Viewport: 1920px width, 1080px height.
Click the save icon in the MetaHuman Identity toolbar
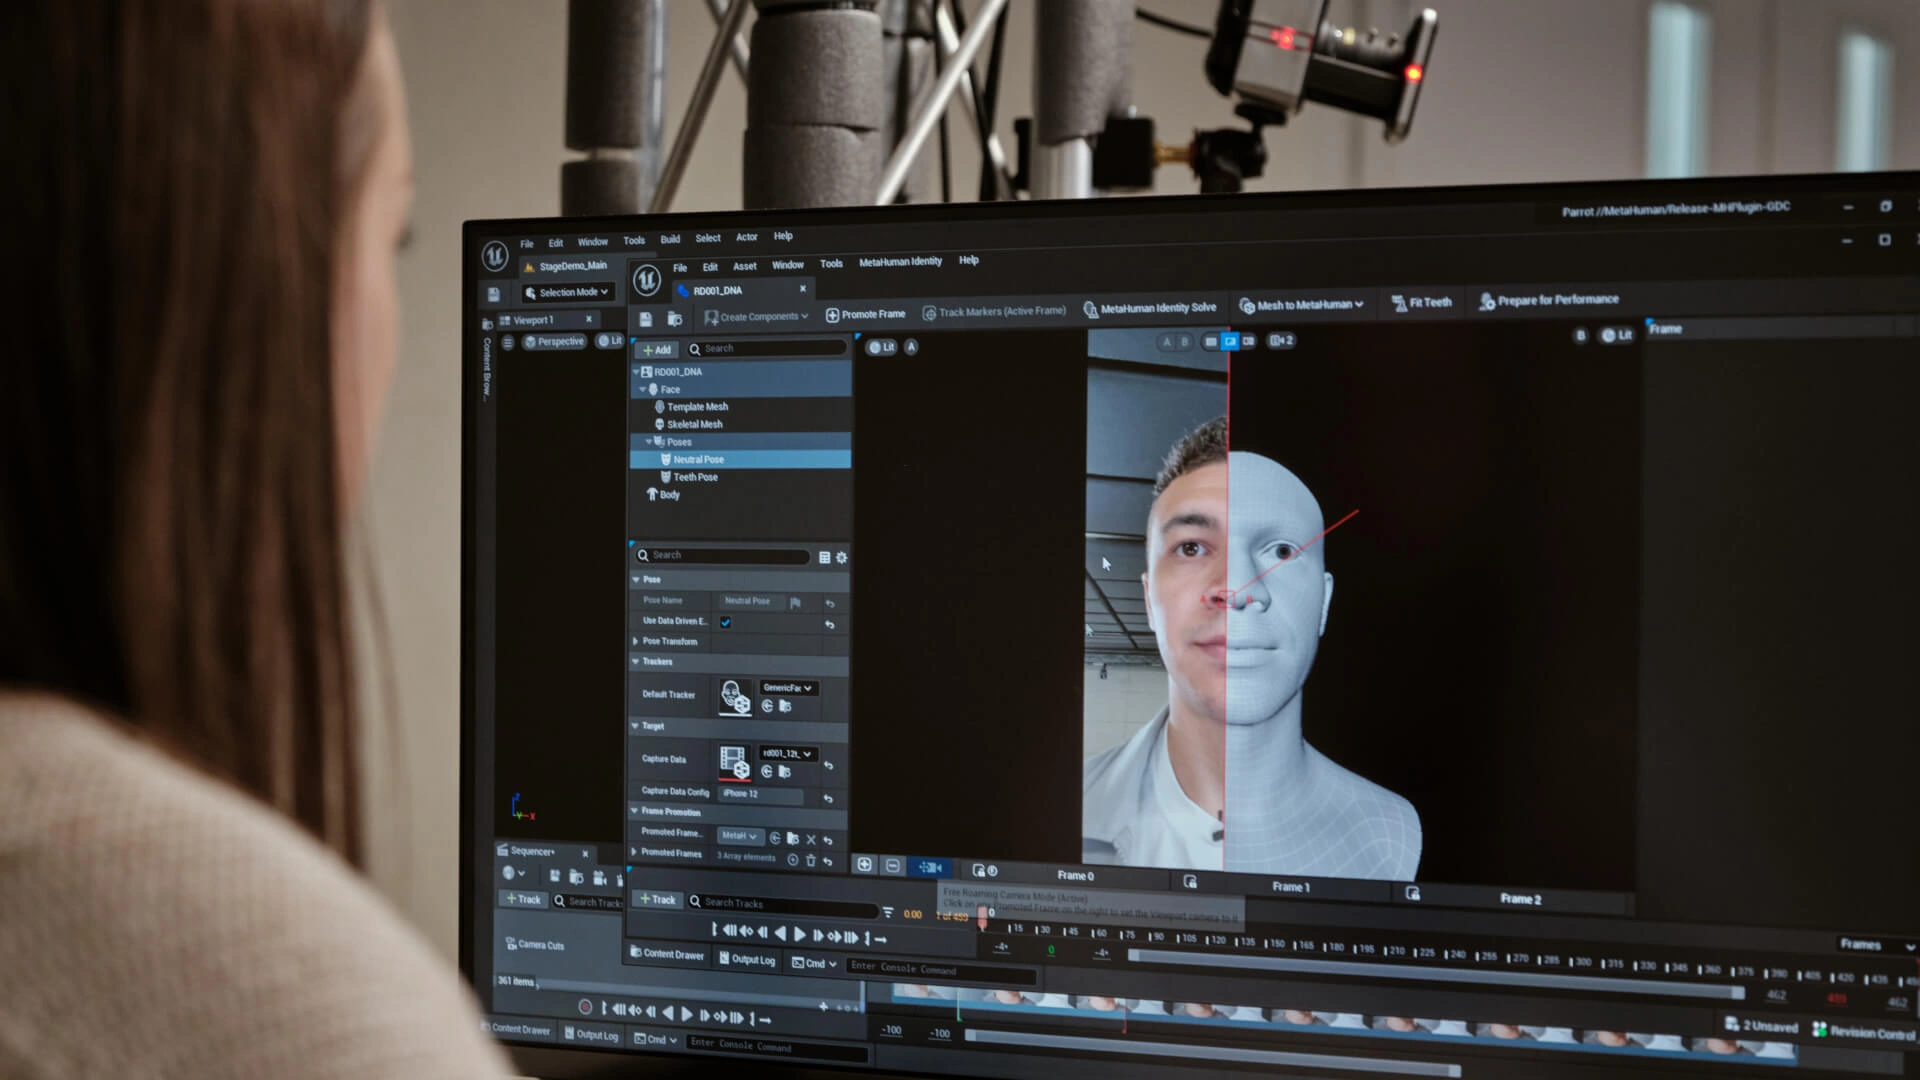pos(646,319)
